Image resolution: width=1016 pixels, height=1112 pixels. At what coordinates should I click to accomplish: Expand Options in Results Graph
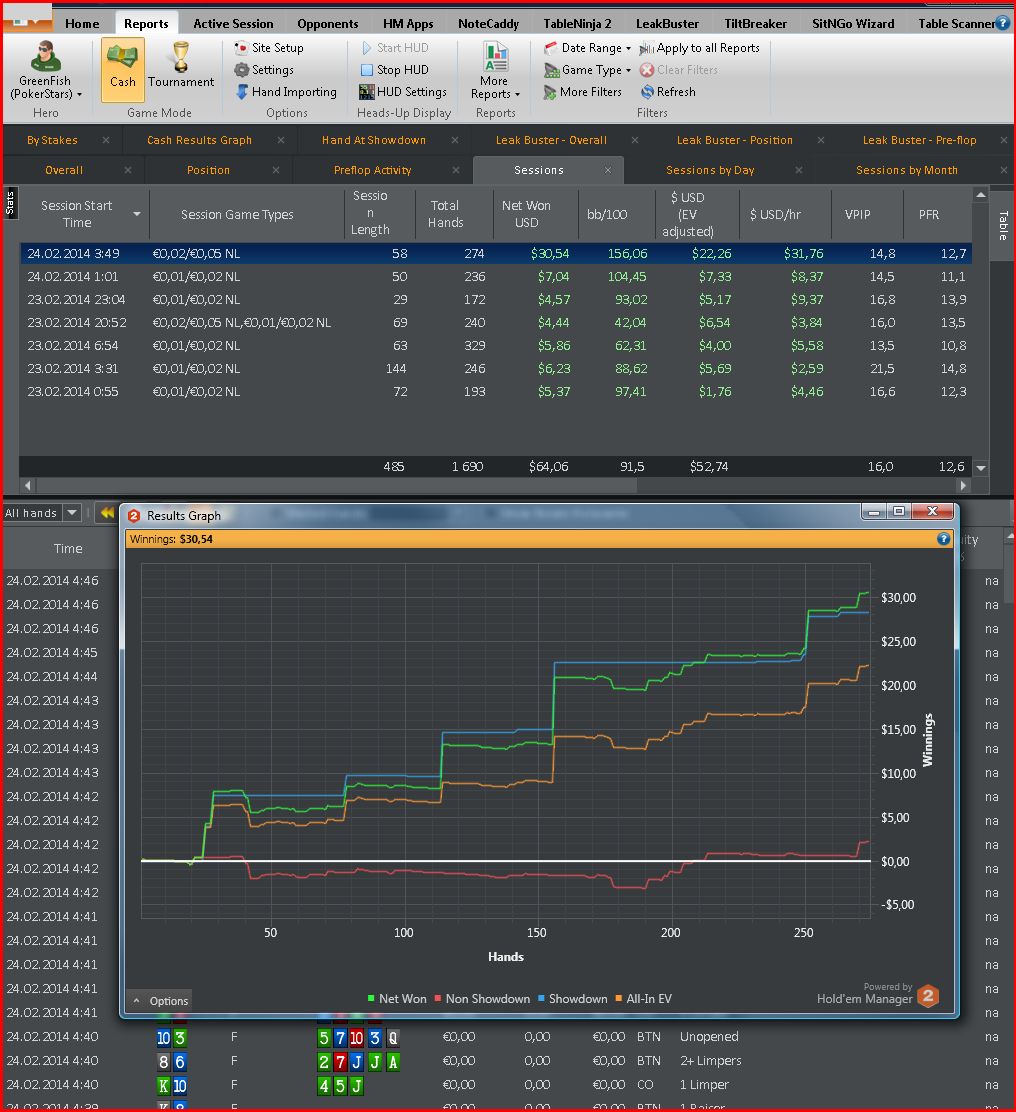161,1001
